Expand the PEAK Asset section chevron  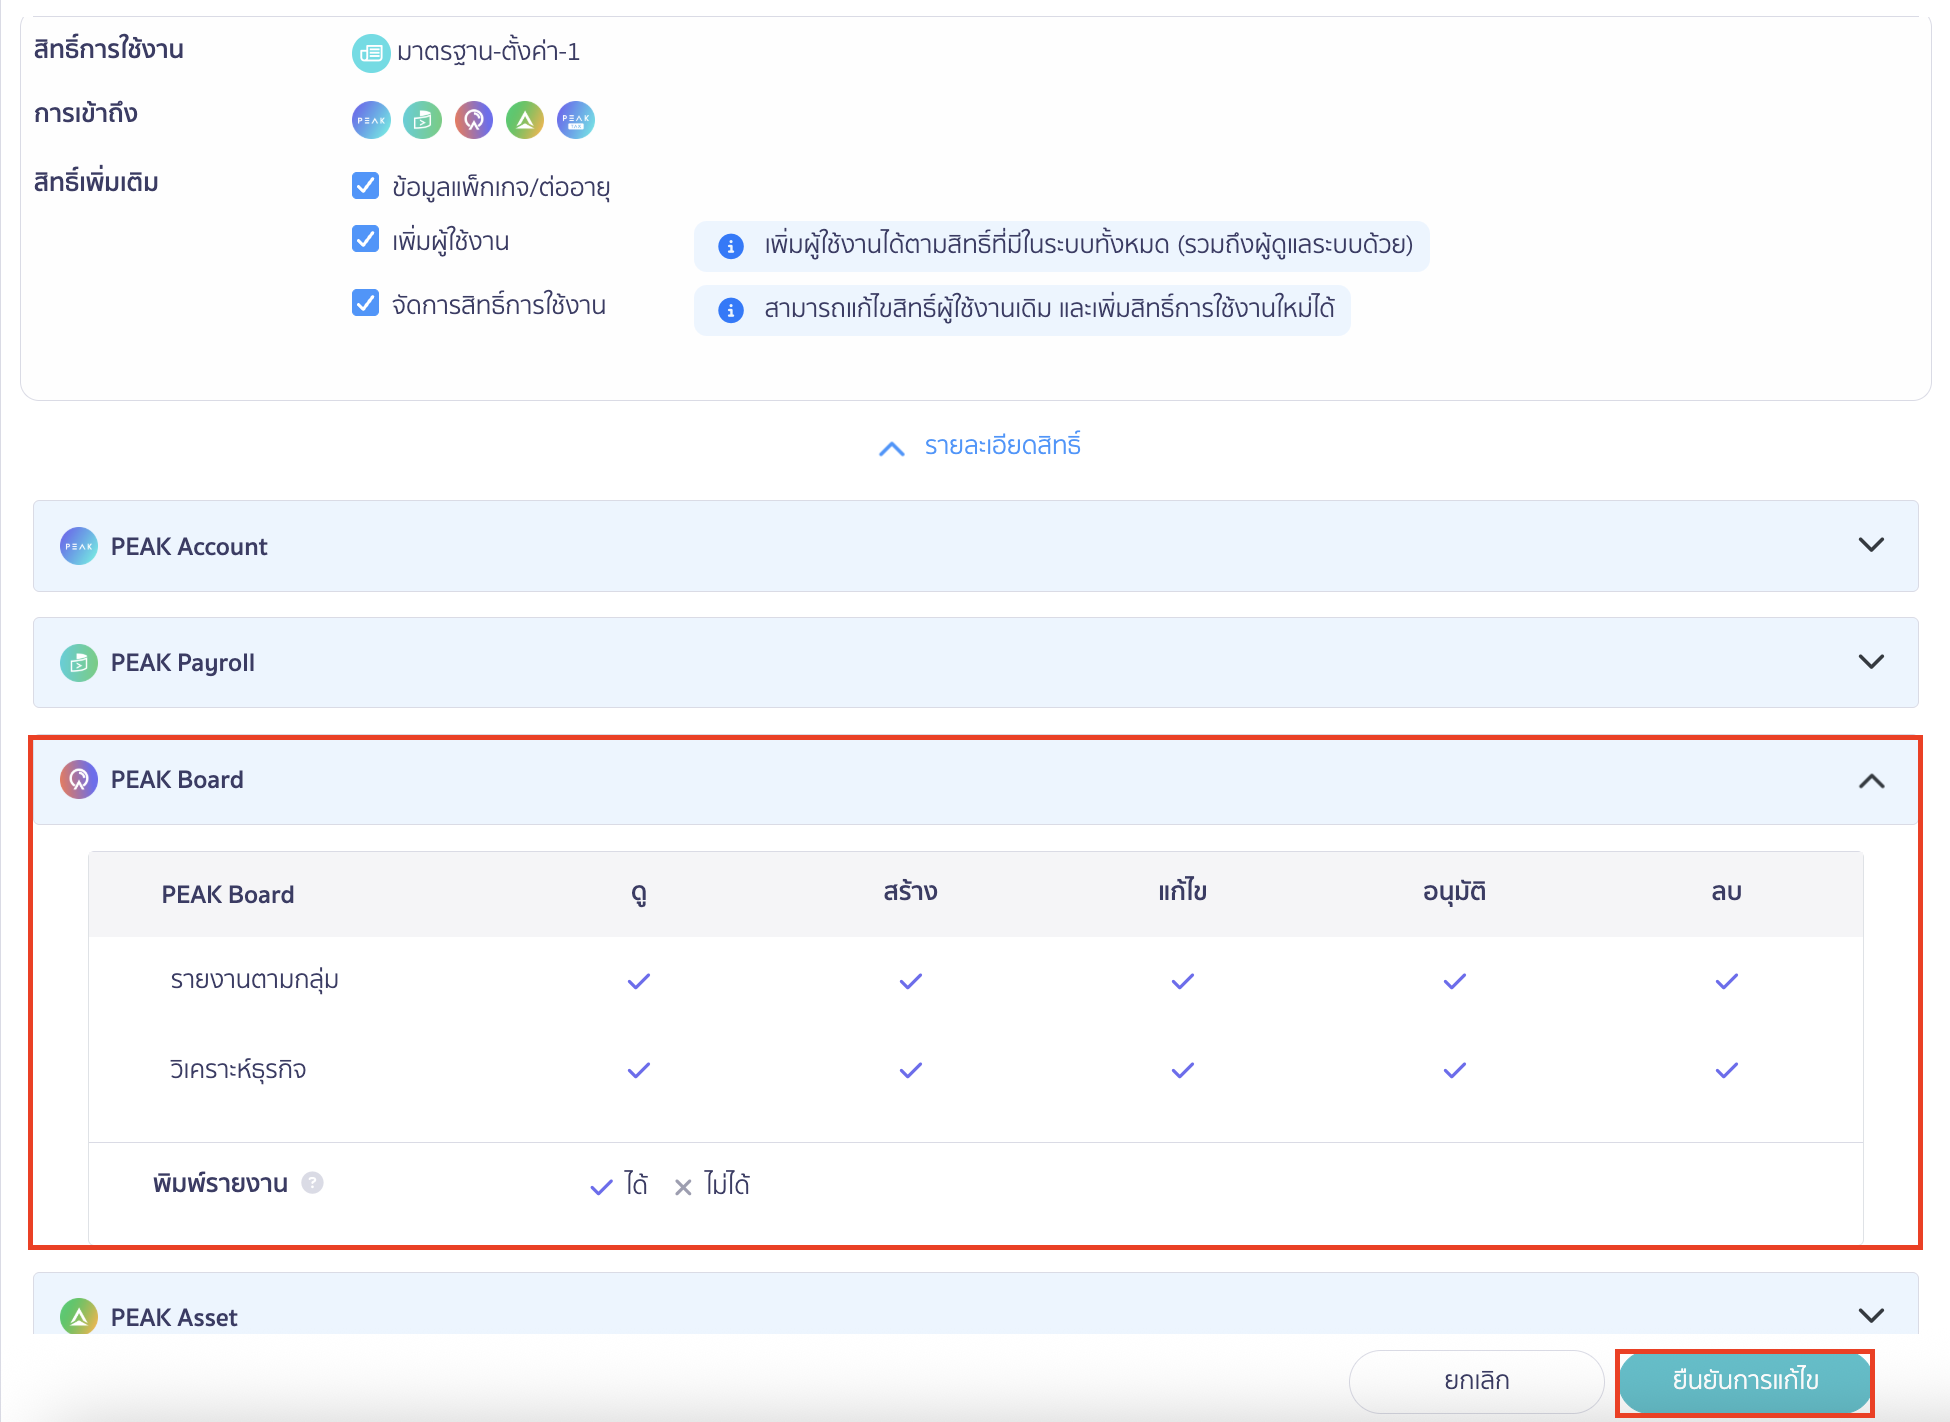[x=1871, y=1315]
